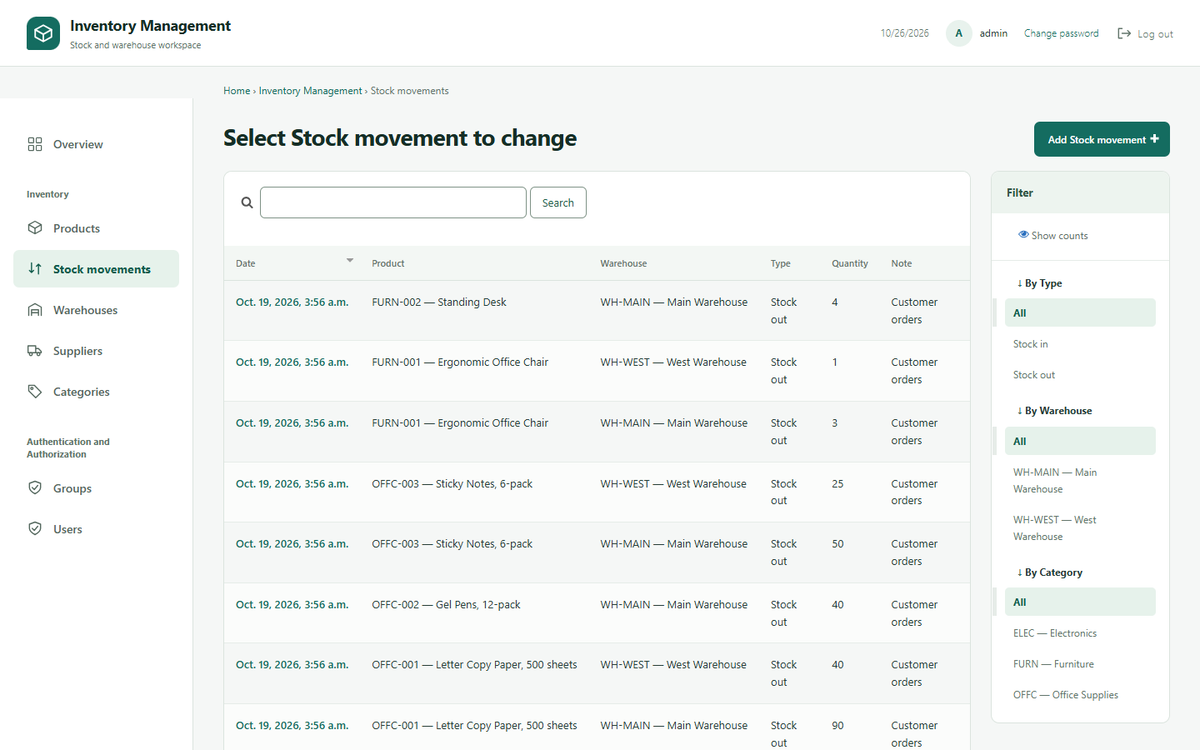This screenshot has width=1200, height=750.
Task: Click the Warehouses building icon
Action: point(35,310)
